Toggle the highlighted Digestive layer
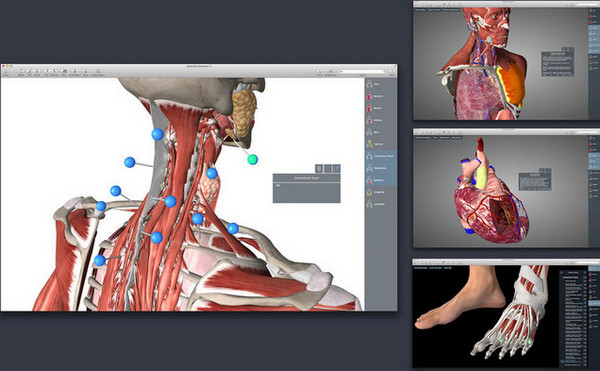The width and height of the screenshot is (600, 371). click(381, 180)
